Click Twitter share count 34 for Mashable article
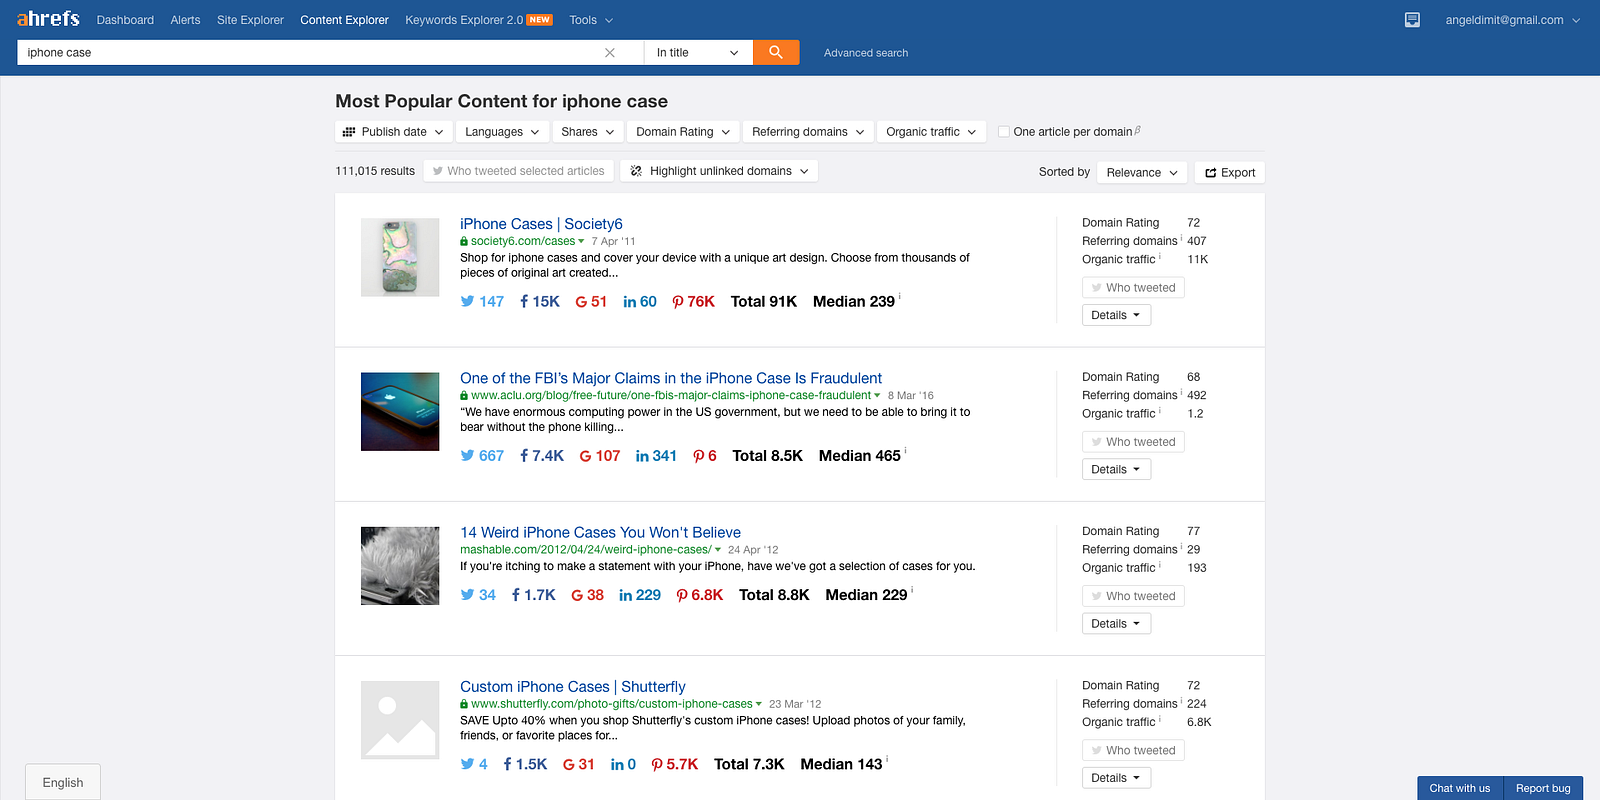The height and width of the screenshot is (800, 1600). click(x=478, y=594)
